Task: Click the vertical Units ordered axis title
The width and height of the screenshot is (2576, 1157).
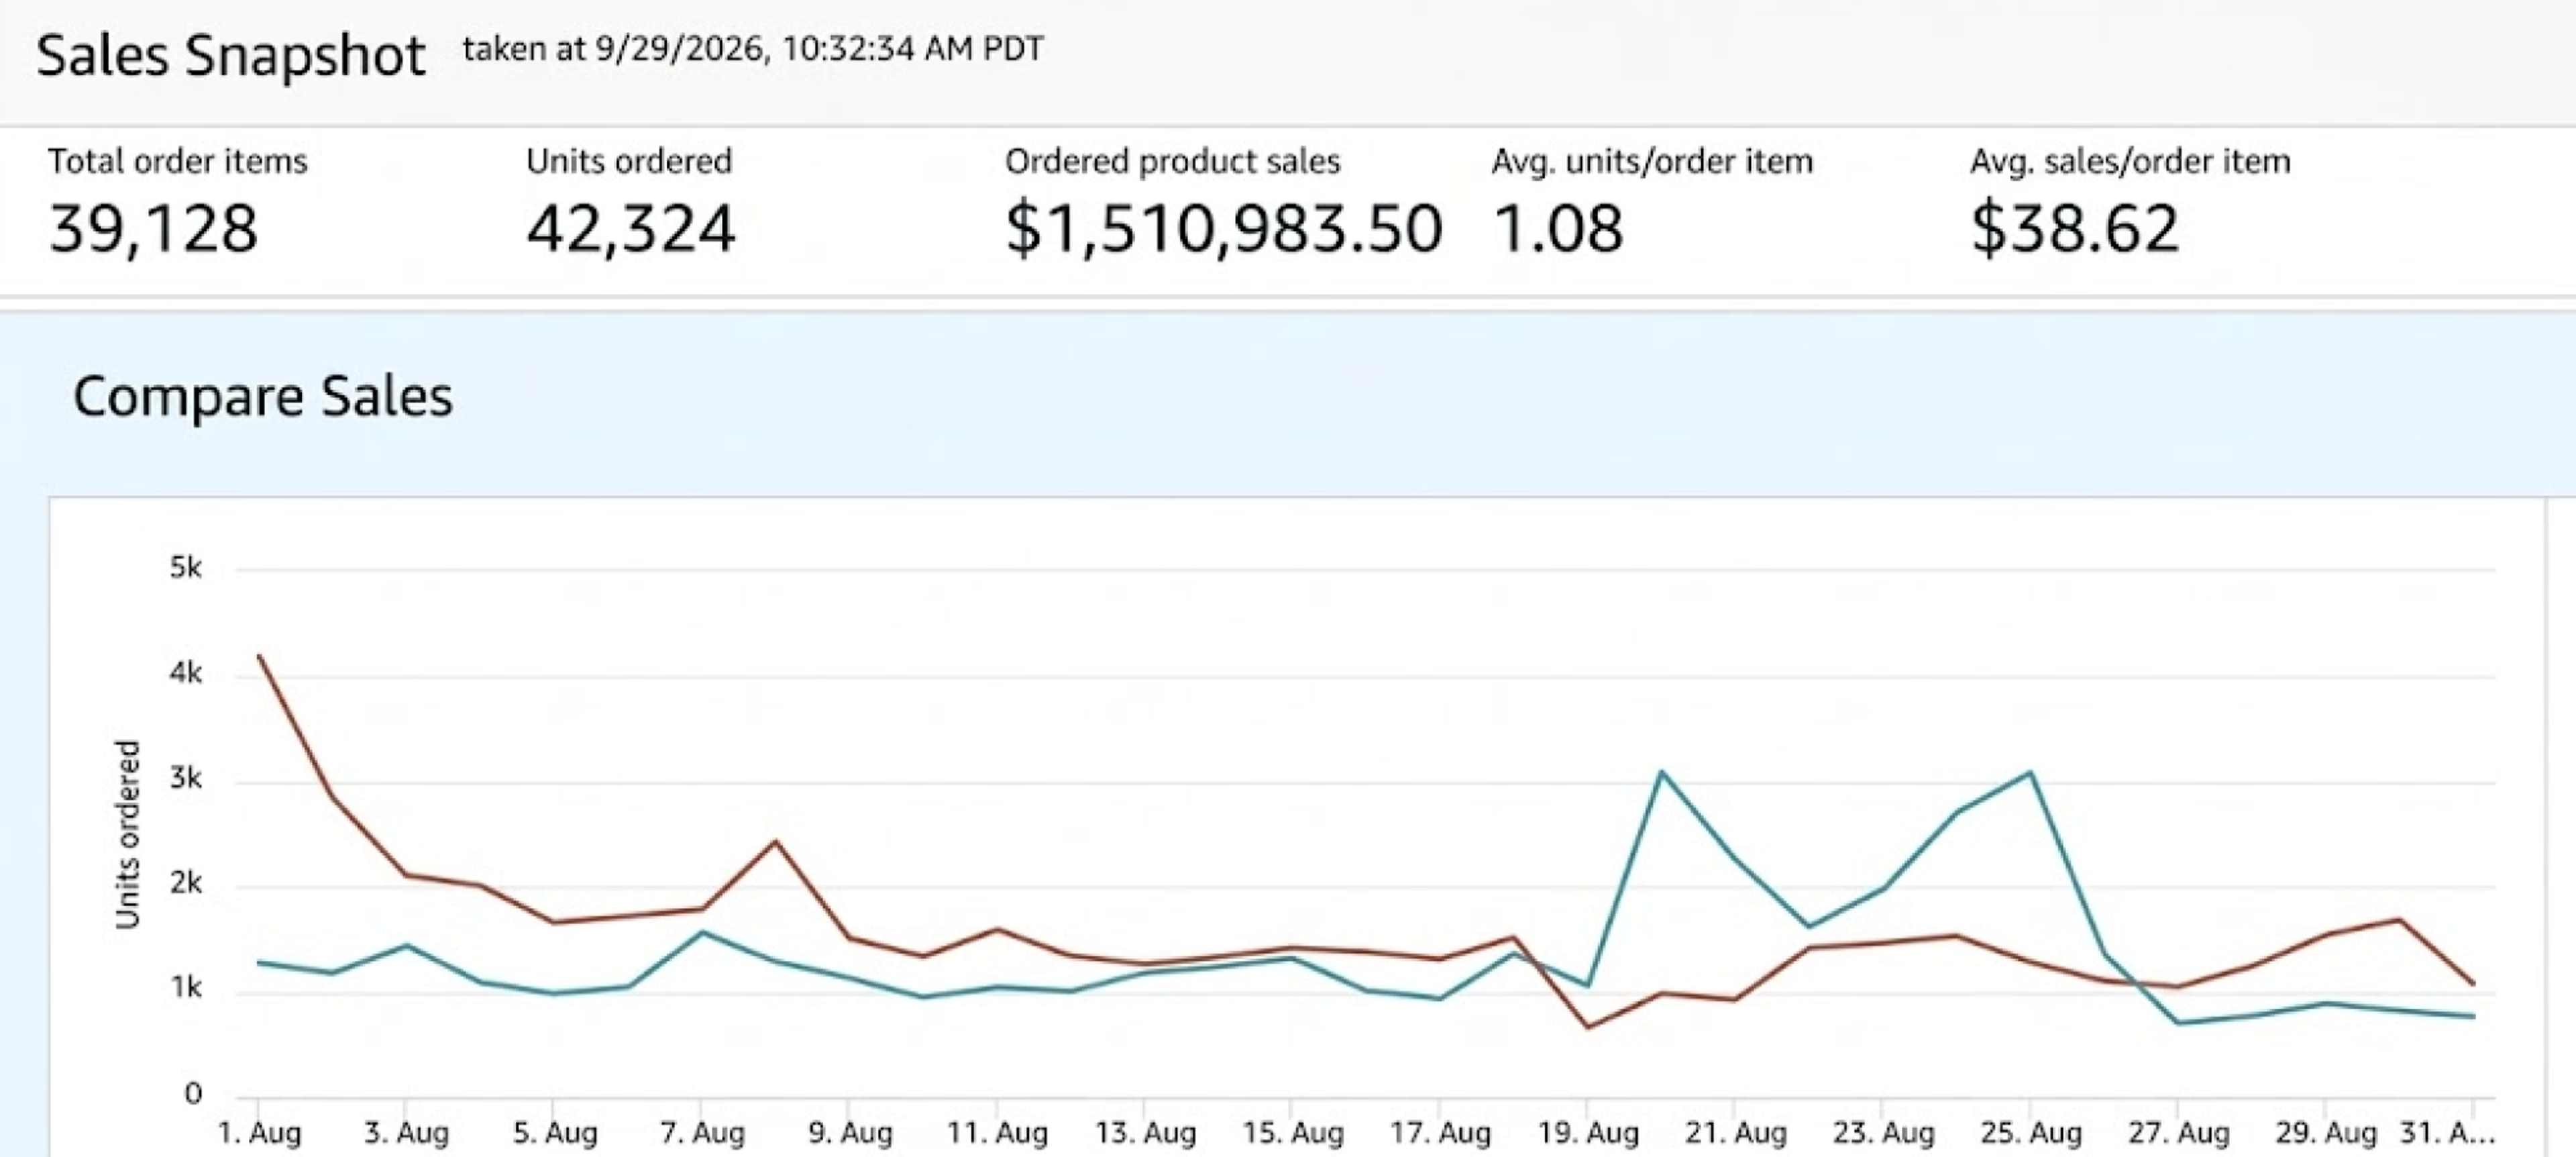Action: point(127,835)
